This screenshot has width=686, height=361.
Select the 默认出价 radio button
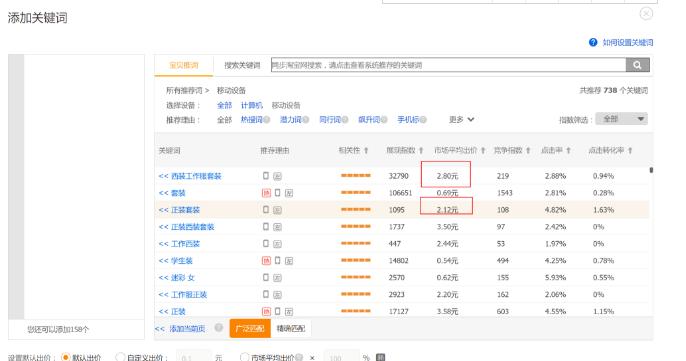[x=66, y=357]
